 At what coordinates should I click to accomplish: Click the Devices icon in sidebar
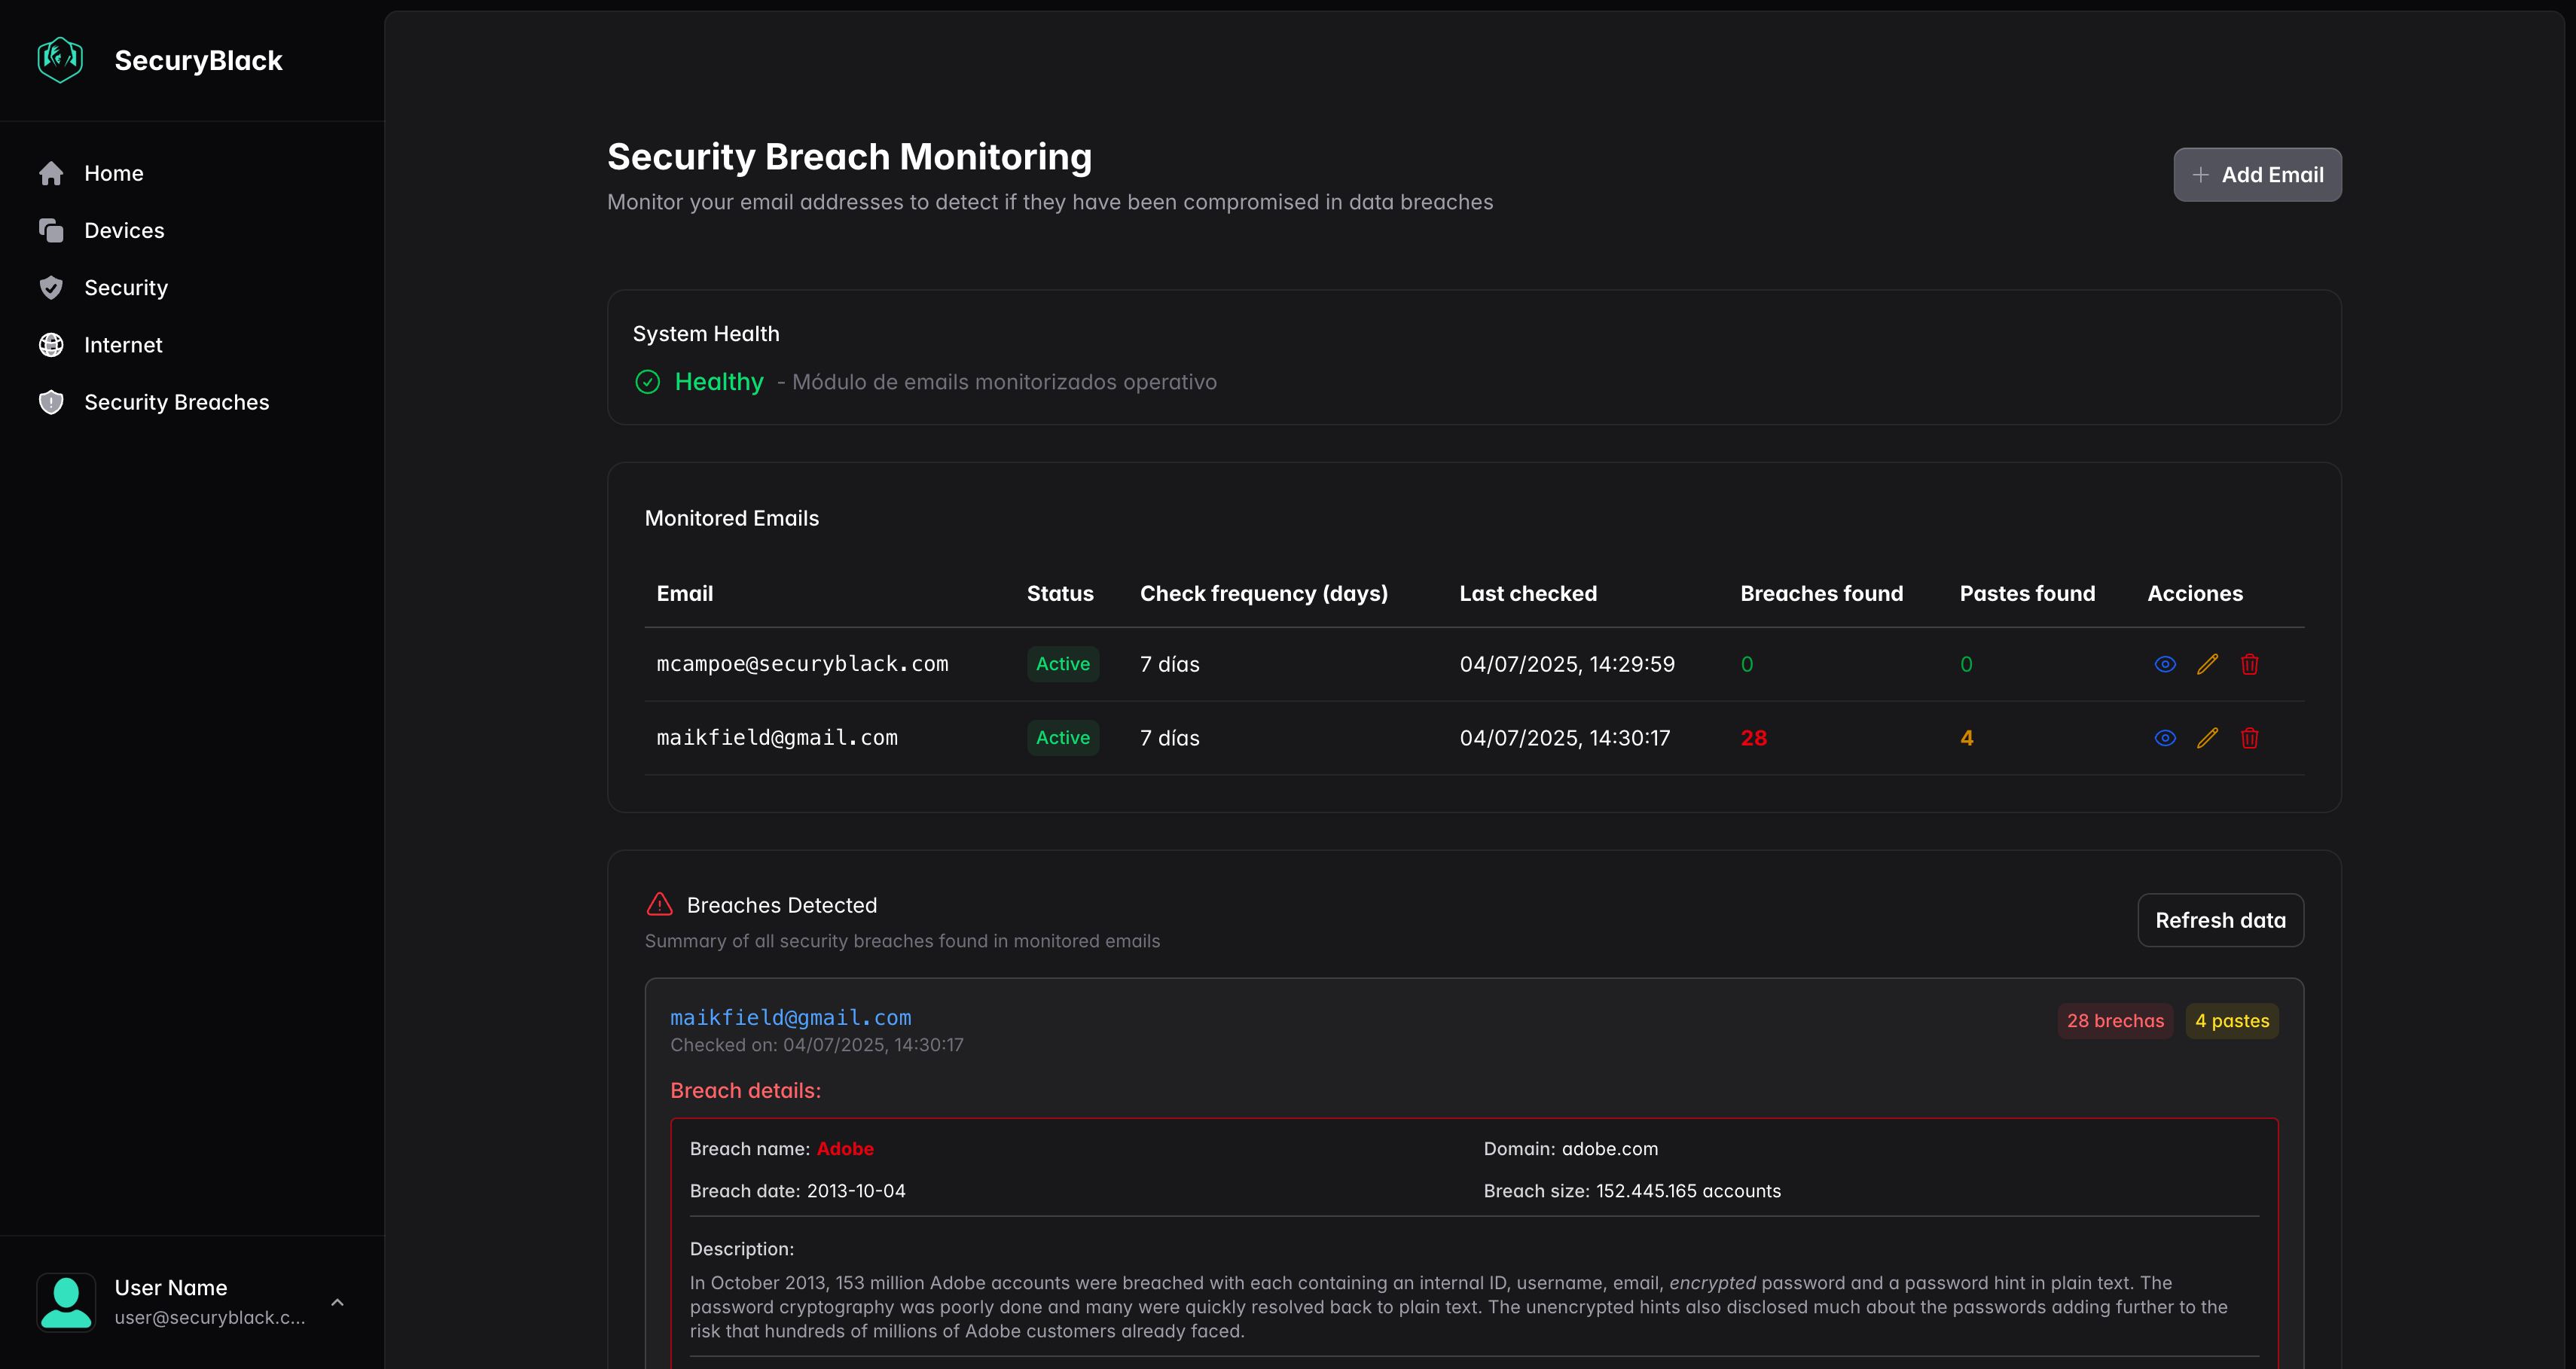tap(51, 231)
